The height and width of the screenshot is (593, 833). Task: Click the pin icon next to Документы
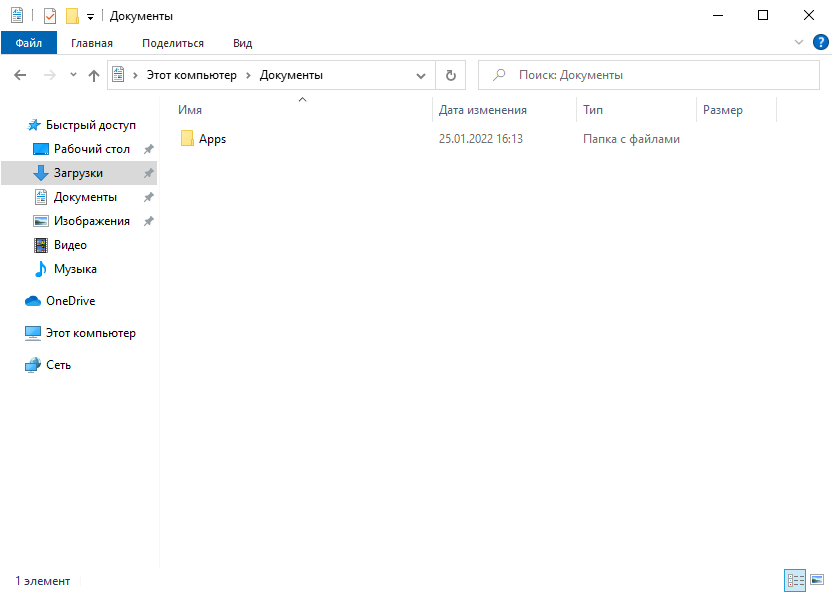(149, 197)
